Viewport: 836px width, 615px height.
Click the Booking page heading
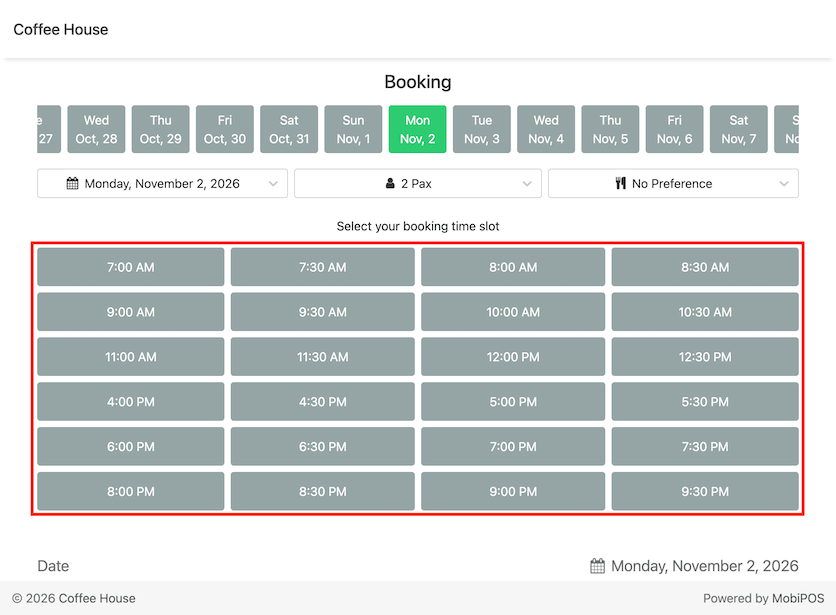click(418, 82)
